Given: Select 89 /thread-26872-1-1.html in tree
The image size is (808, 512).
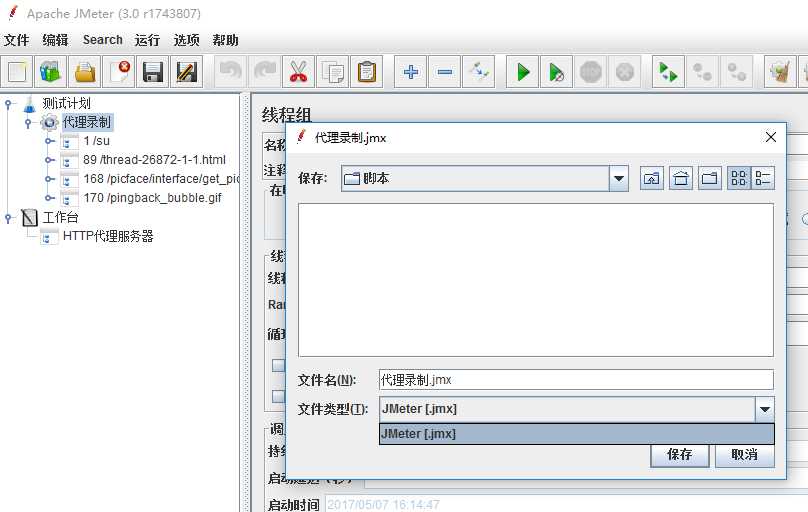Looking at the screenshot, I should coord(154,160).
